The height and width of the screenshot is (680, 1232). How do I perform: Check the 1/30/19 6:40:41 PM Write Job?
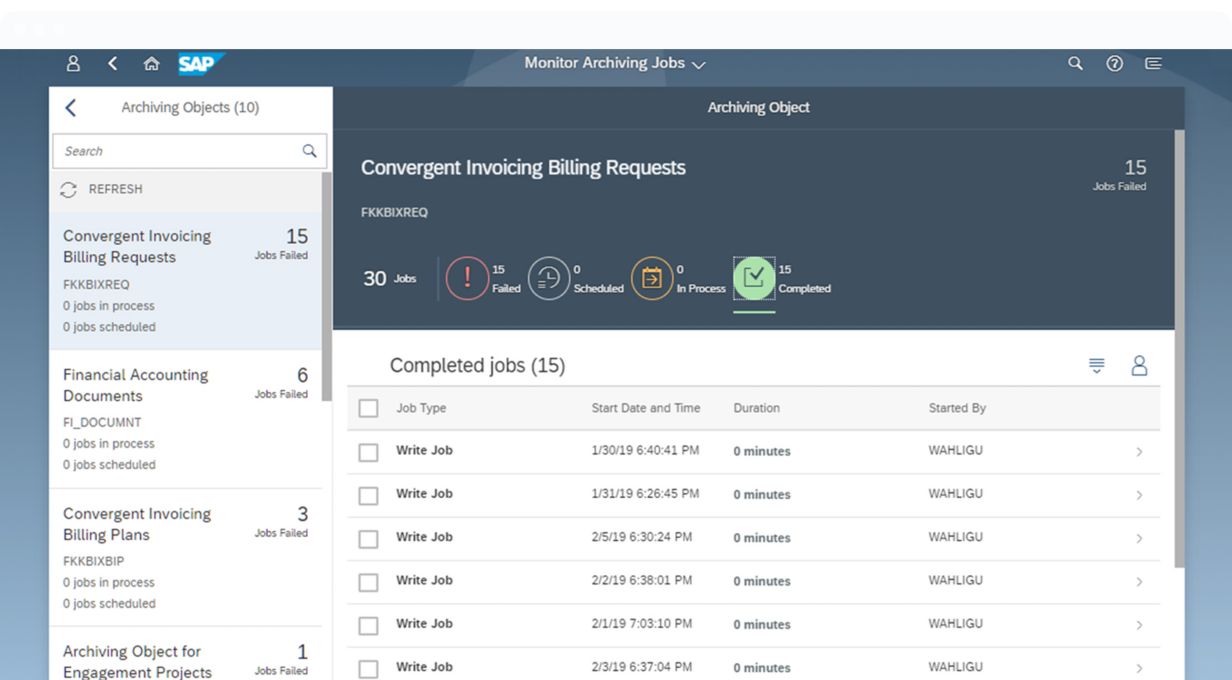point(368,452)
